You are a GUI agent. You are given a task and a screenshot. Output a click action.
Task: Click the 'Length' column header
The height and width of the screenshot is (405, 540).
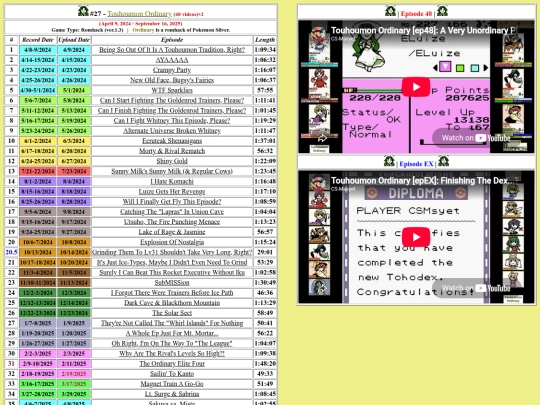coord(265,40)
